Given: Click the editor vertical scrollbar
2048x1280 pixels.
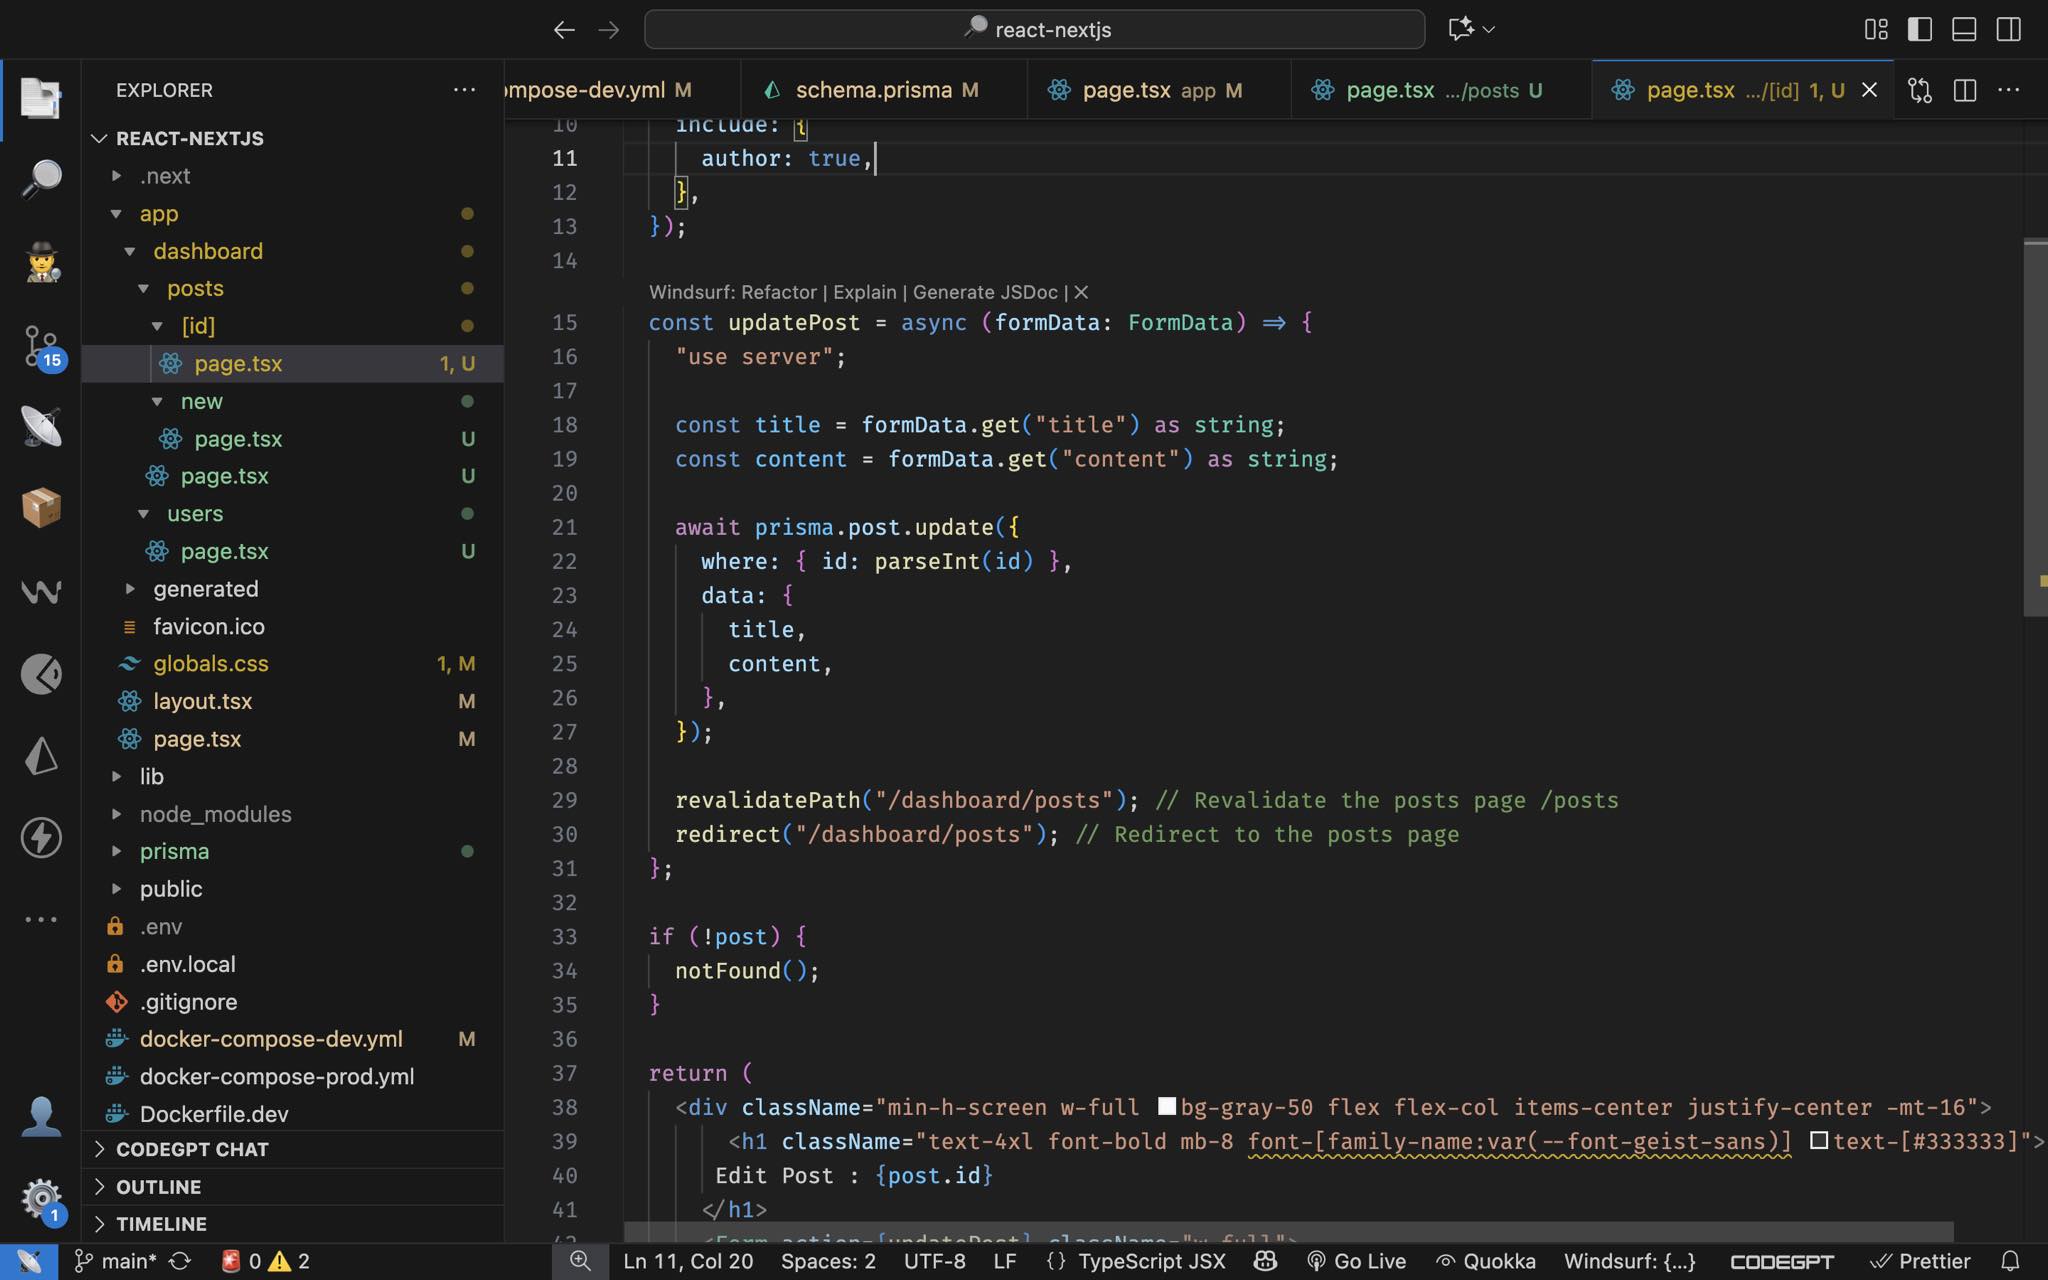Looking at the screenshot, I should (x=2035, y=428).
